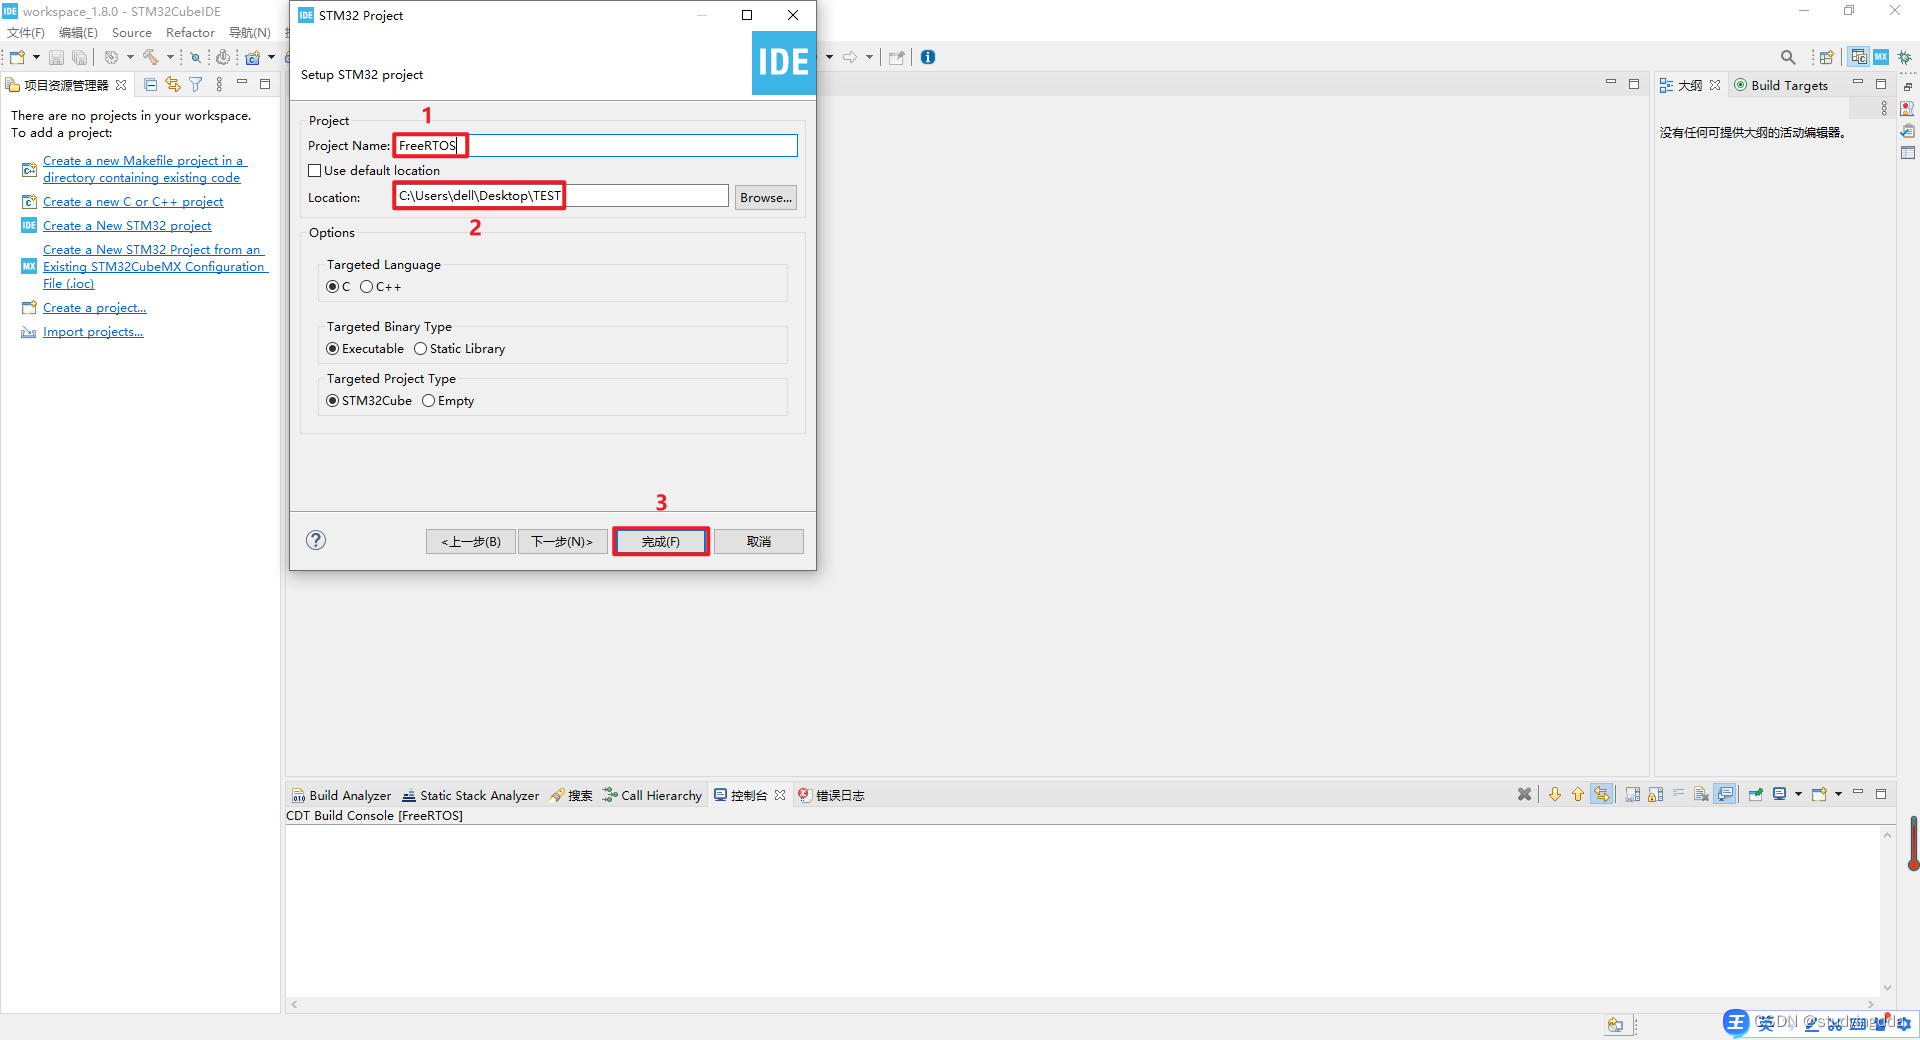Viewport: 1920px width, 1040px height.
Task: Click the Display Selected Console monitor icon
Action: (1780, 795)
